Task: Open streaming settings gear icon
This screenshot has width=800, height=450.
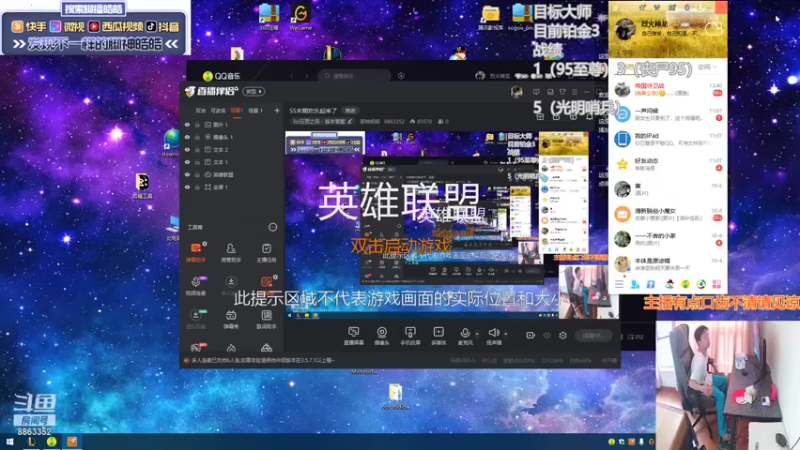Action: (x=563, y=335)
